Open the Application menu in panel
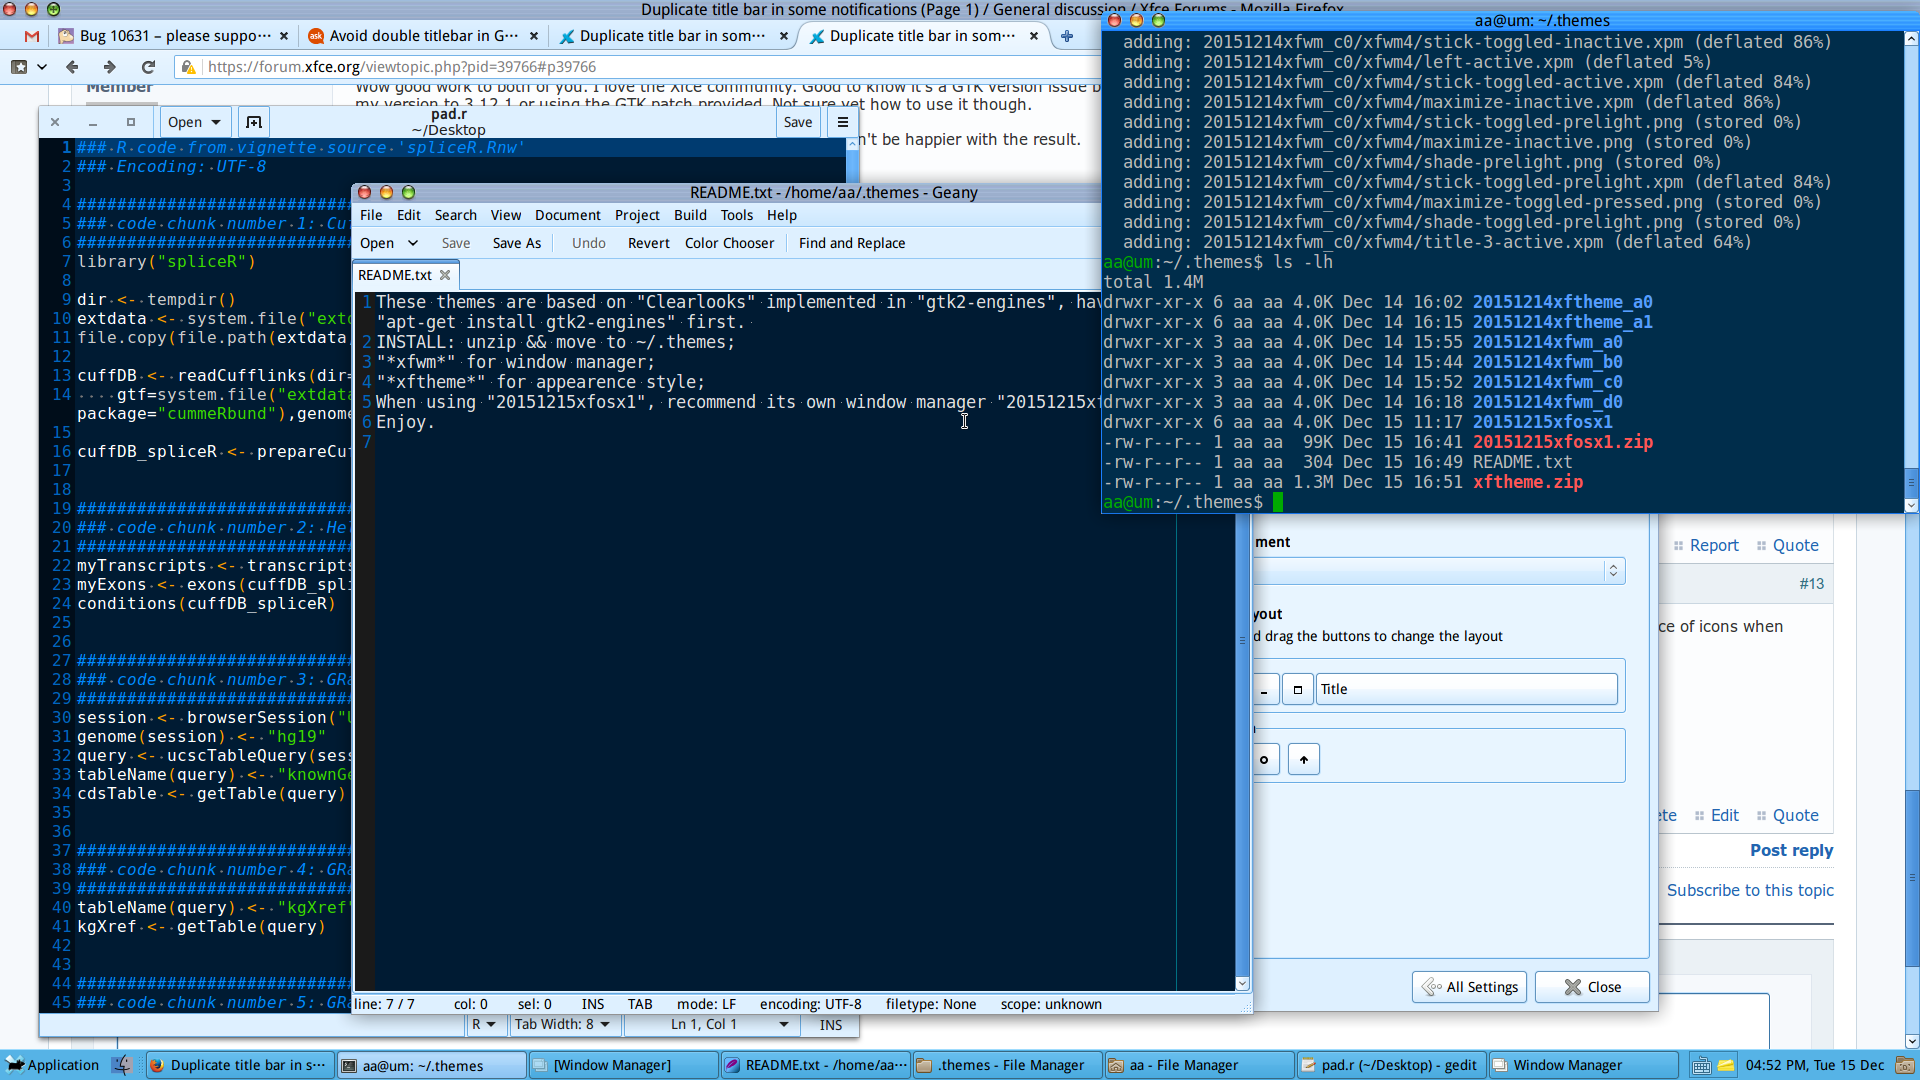The width and height of the screenshot is (1920, 1080). (52, 1065)
